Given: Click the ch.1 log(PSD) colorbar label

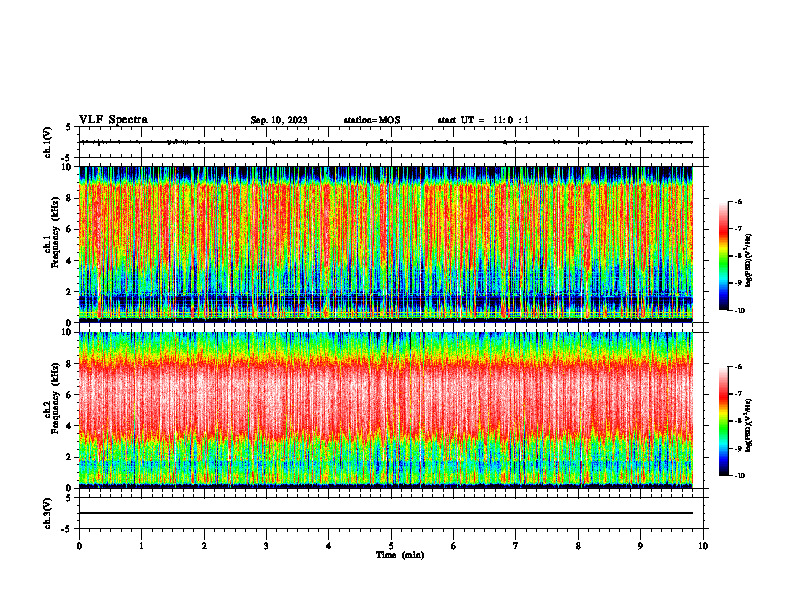Looking at the screenshot, I should coord(749,261).
